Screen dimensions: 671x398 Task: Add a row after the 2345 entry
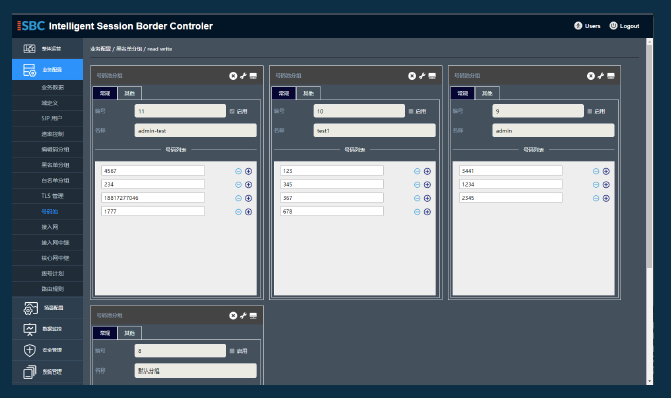tap(606, 198)
